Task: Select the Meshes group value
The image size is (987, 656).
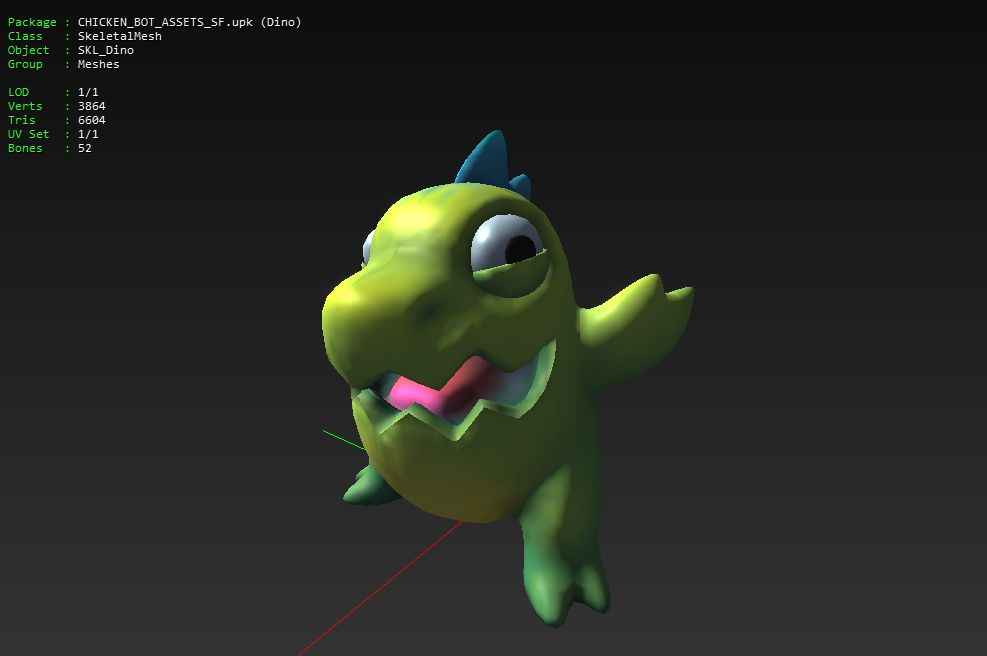Action: tap(98, 64)
